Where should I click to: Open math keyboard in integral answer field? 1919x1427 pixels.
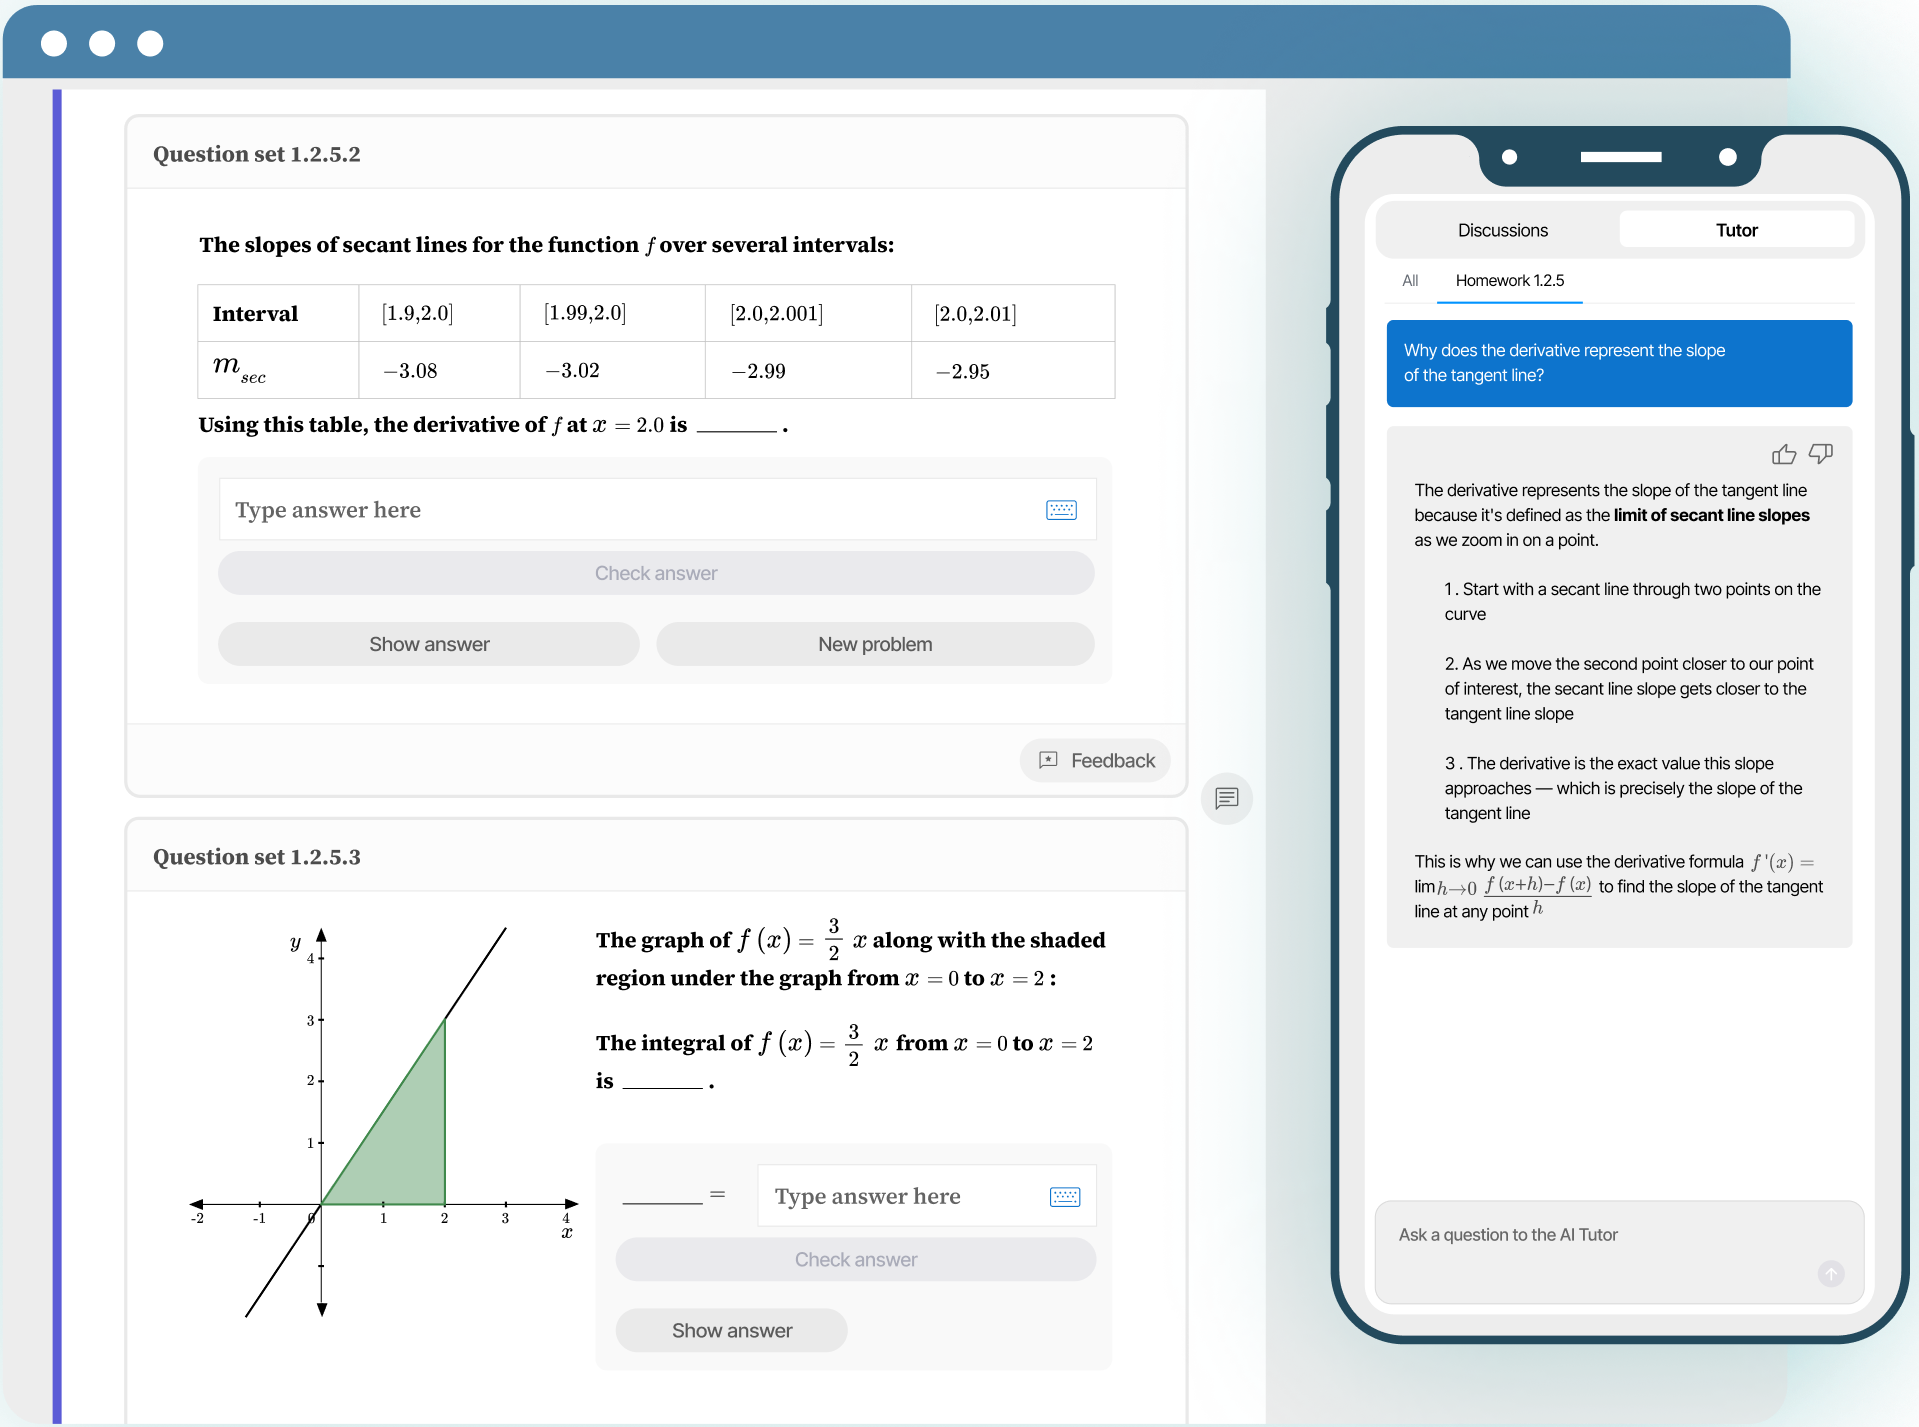[1065, 1197]
